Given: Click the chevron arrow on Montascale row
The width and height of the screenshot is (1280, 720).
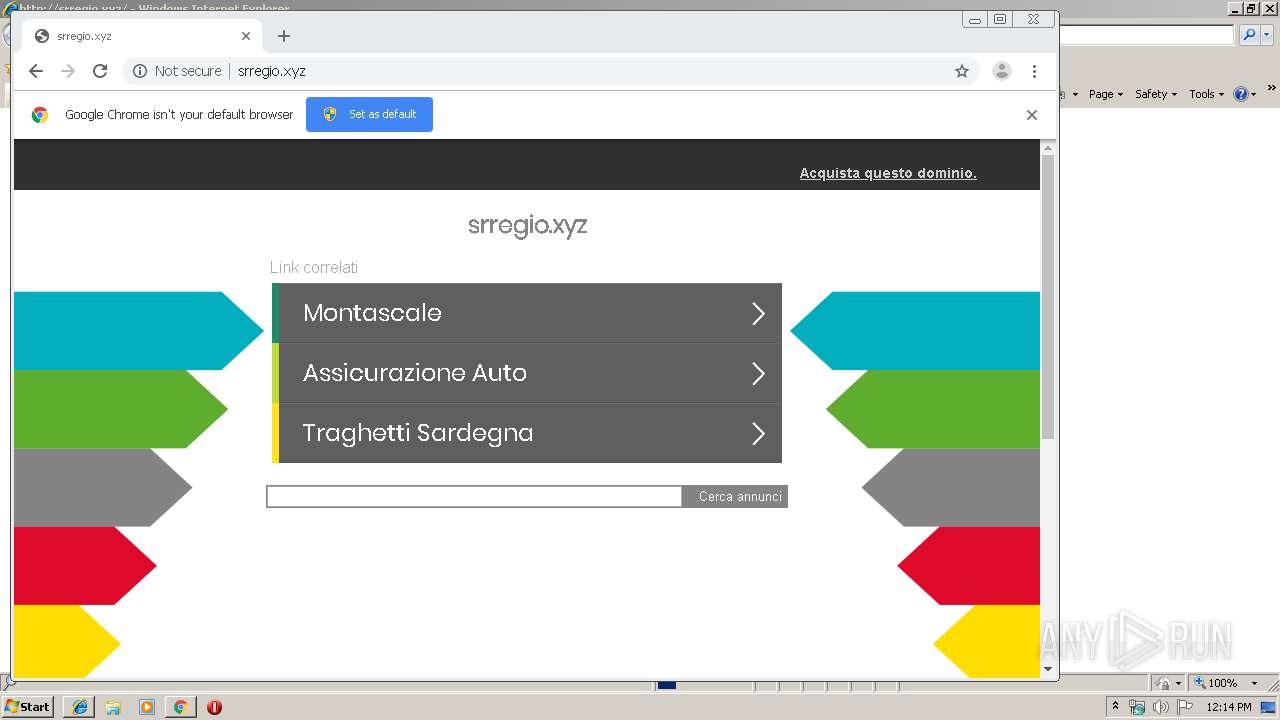Looking at the screenshot, I should point(758,314).
